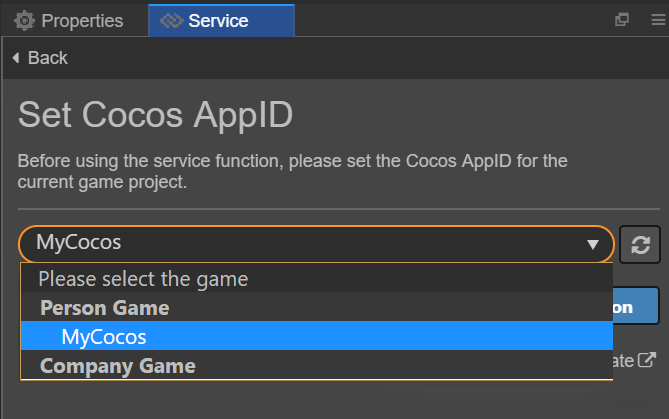Click the gear icon on Properties tab

tap(24, 20)
